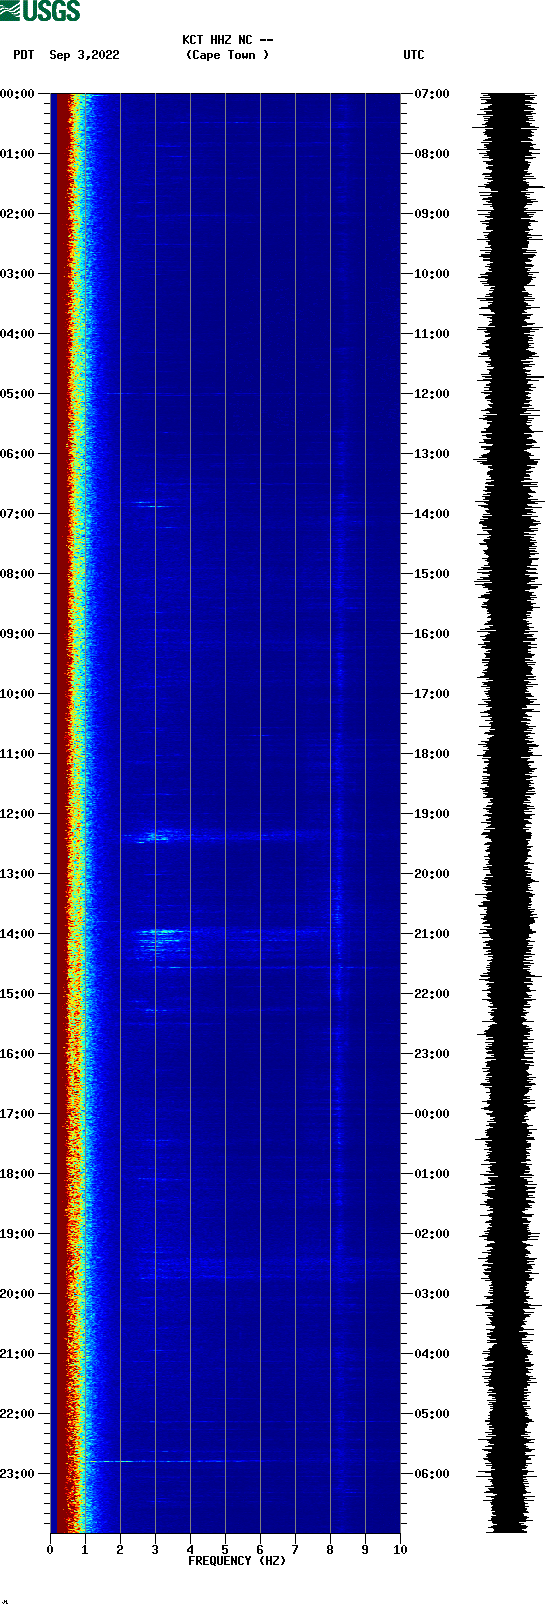
Task: Click the UTC 02:00 time label
Action: coord(432,1234)
